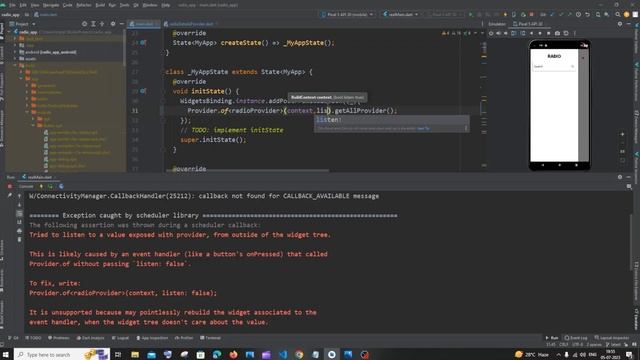Screen dimensions: 640x360
Task: Click scroll down arrow in console gutter
Action: (19, 205)
